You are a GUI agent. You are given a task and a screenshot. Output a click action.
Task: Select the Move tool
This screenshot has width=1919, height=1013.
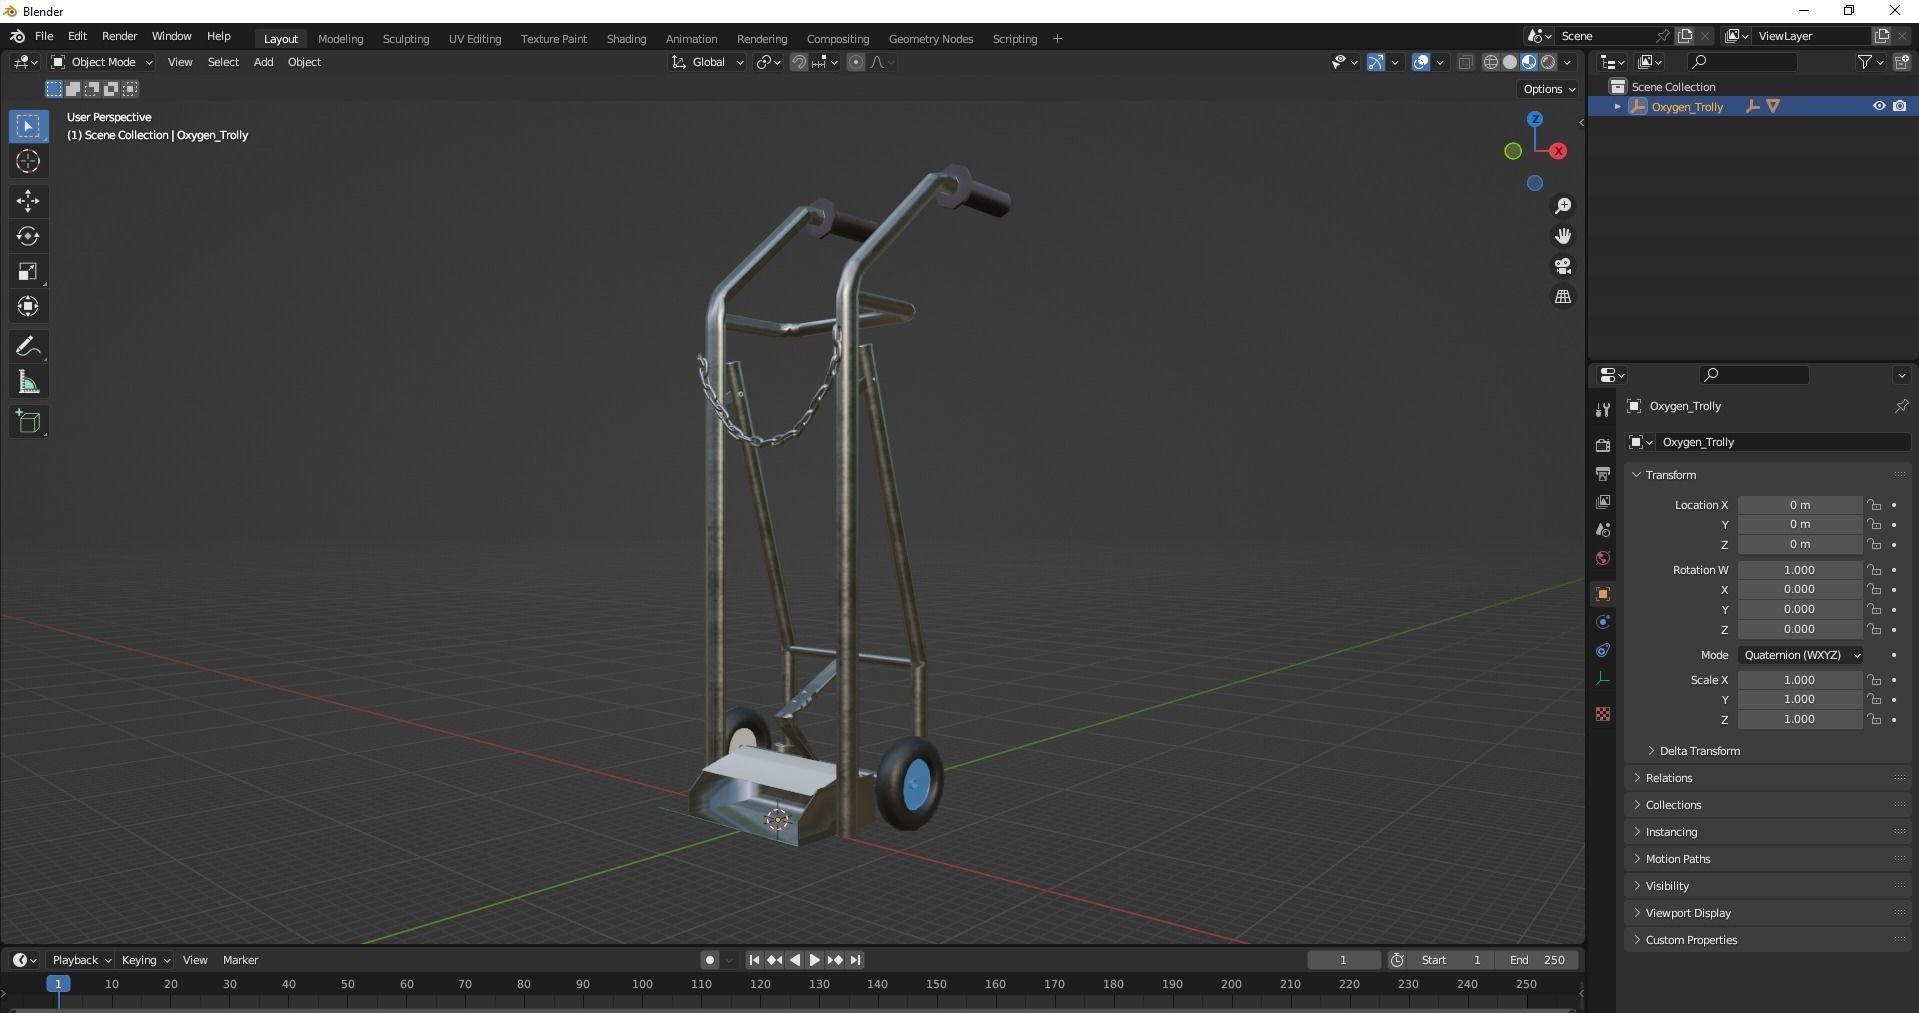click(28, 201)
